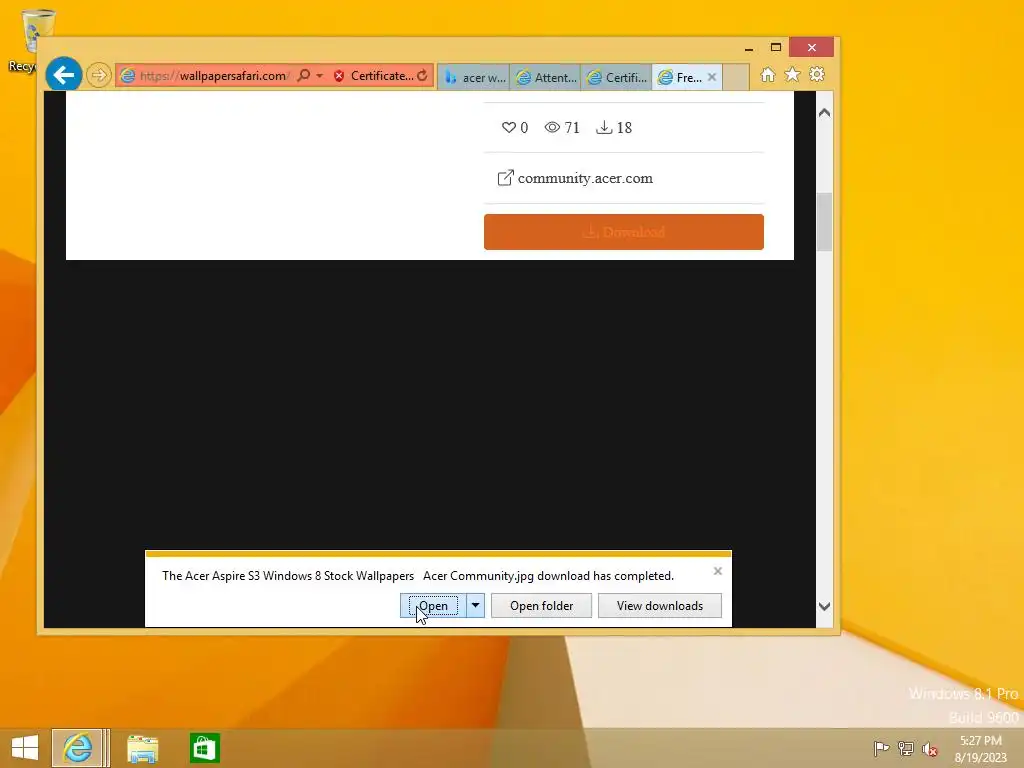1024x768 pixels.
Task: Click the vertical scrollbar thumb
Action: (824, 222)
